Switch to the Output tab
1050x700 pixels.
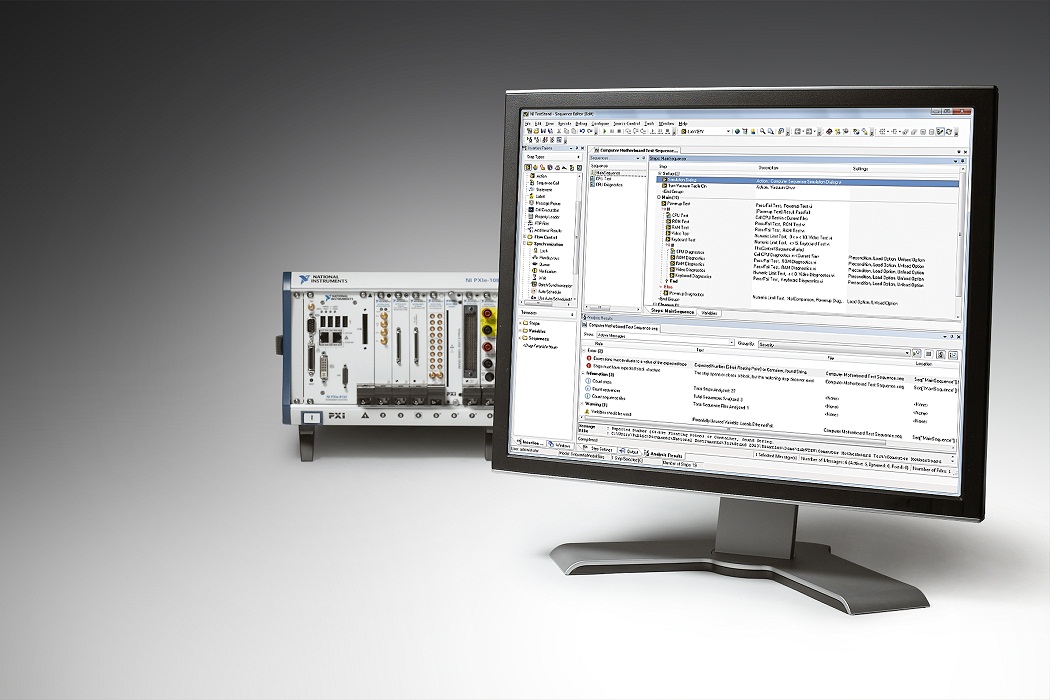630,451
